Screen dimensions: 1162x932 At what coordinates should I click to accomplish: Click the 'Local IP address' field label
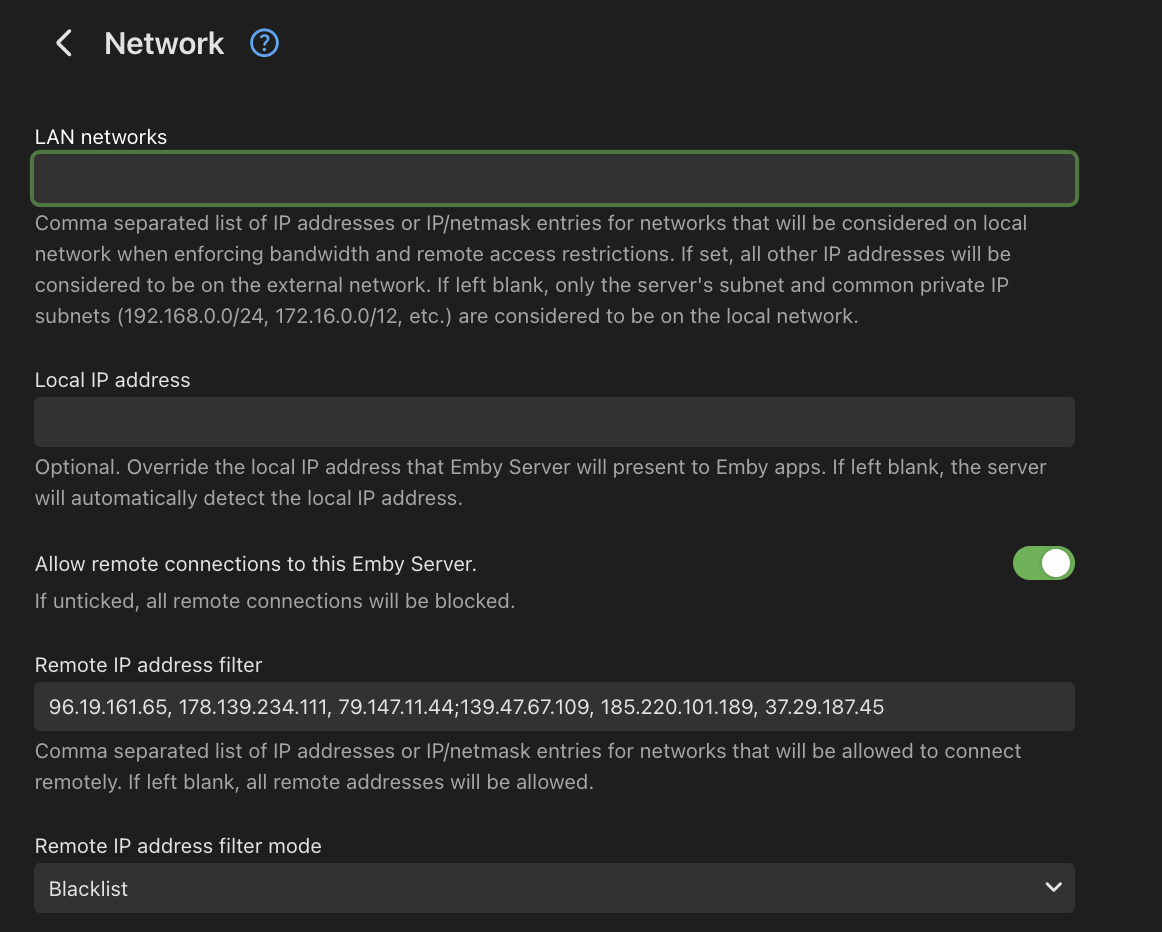(112, 380)
